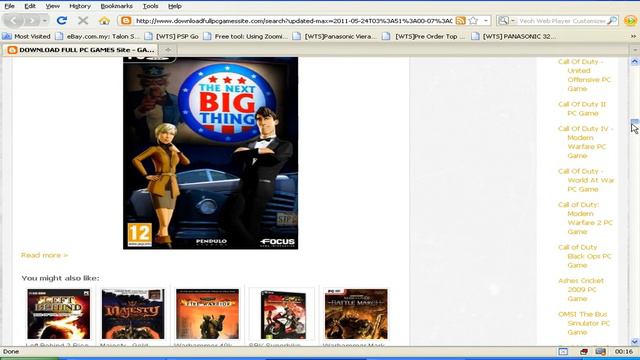Open the Warhammer Battle March thumbnail
This screenshot has width=640, height=360.
[356, 314]
